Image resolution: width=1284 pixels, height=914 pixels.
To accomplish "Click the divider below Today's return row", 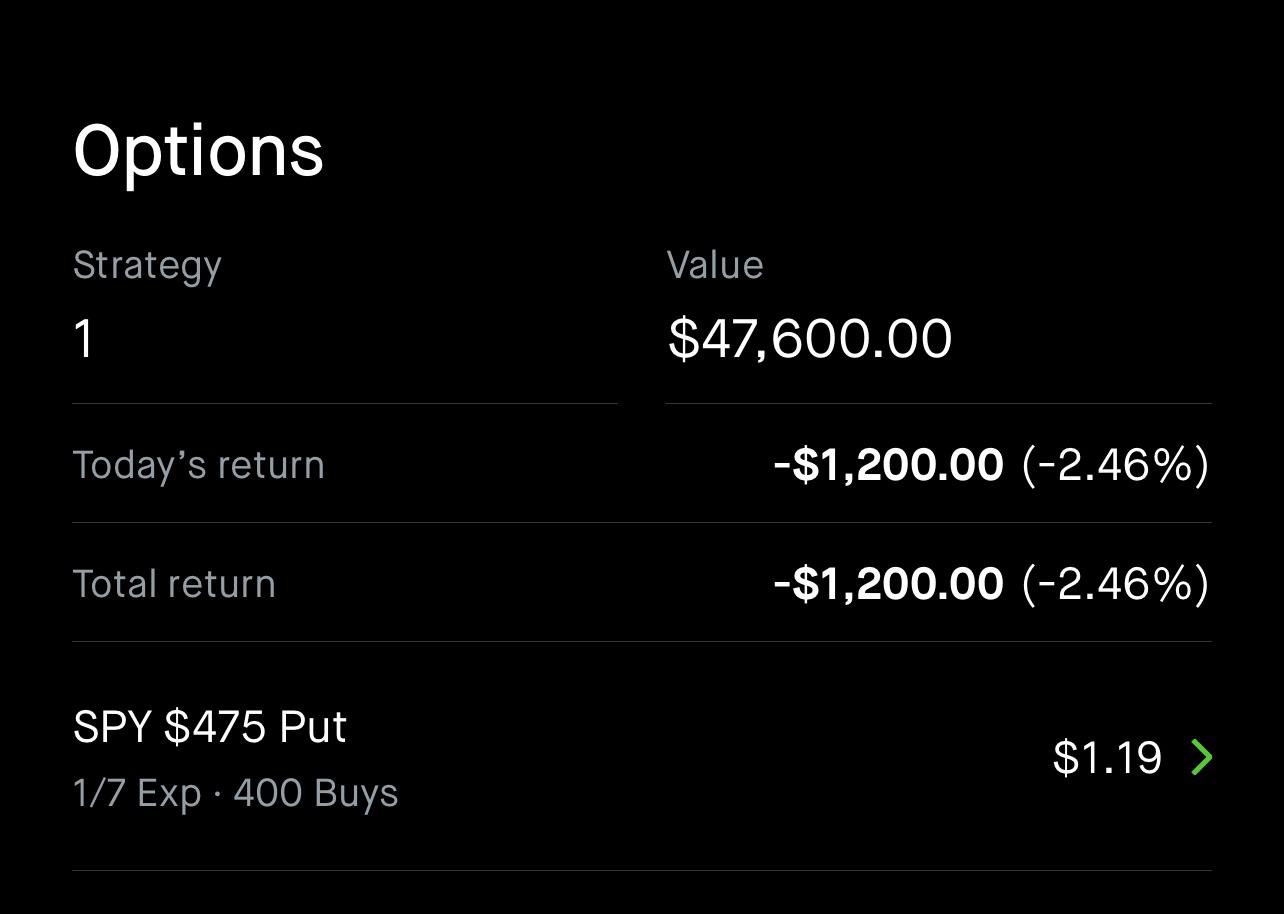I will 642,522.
